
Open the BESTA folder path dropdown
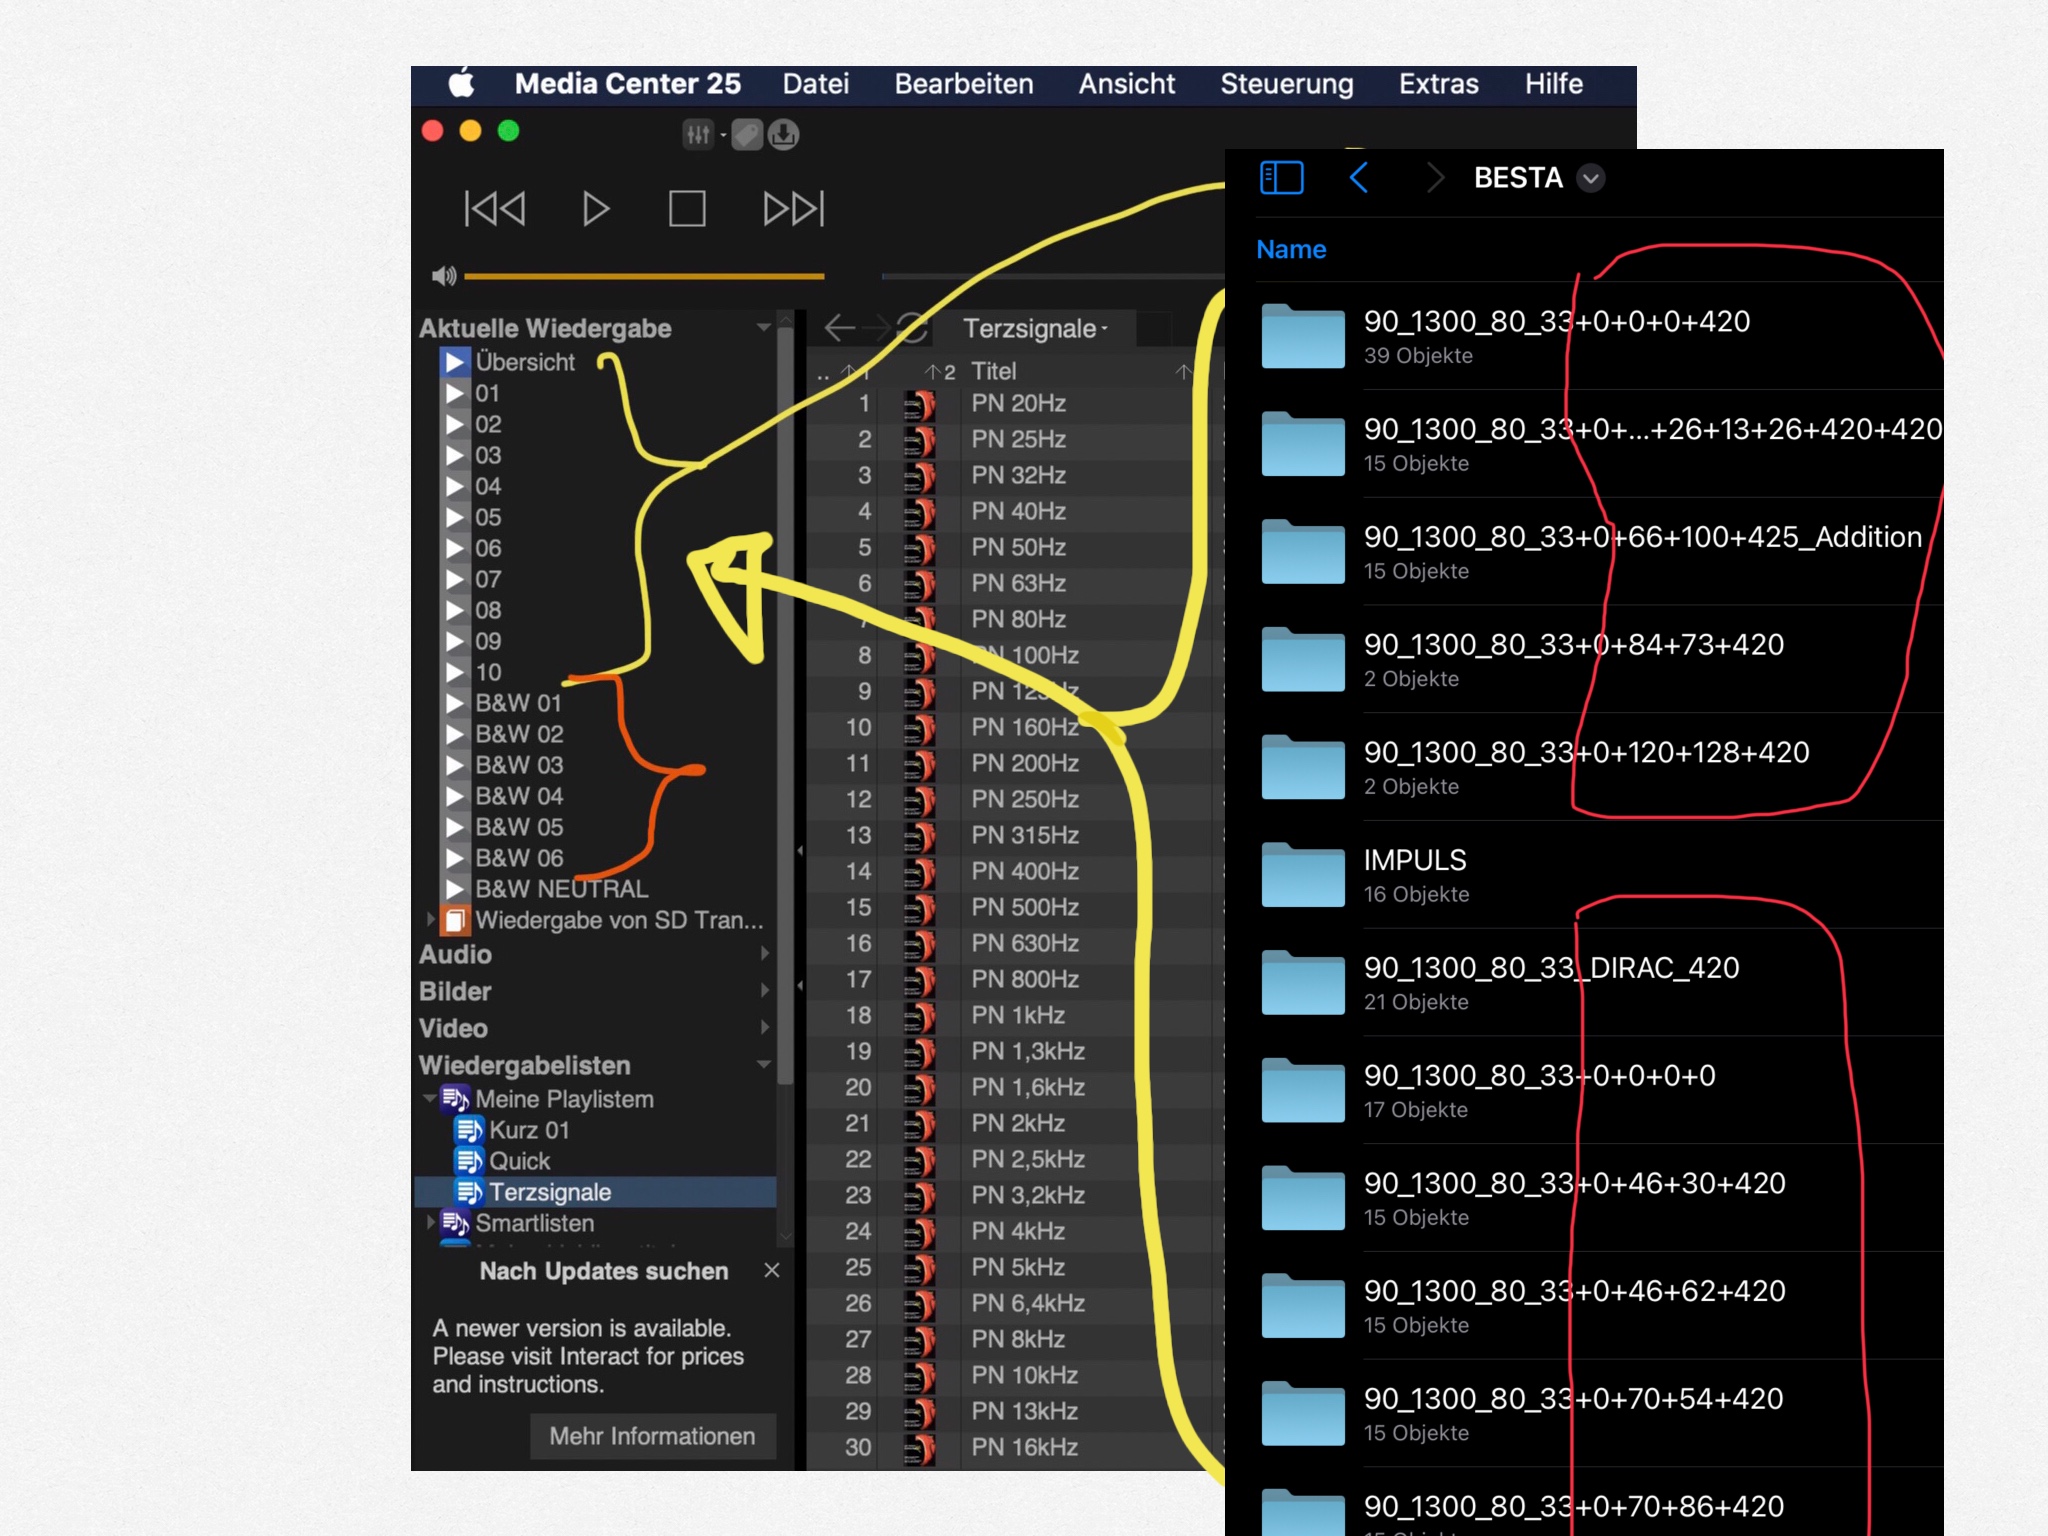coord(1590,179)
